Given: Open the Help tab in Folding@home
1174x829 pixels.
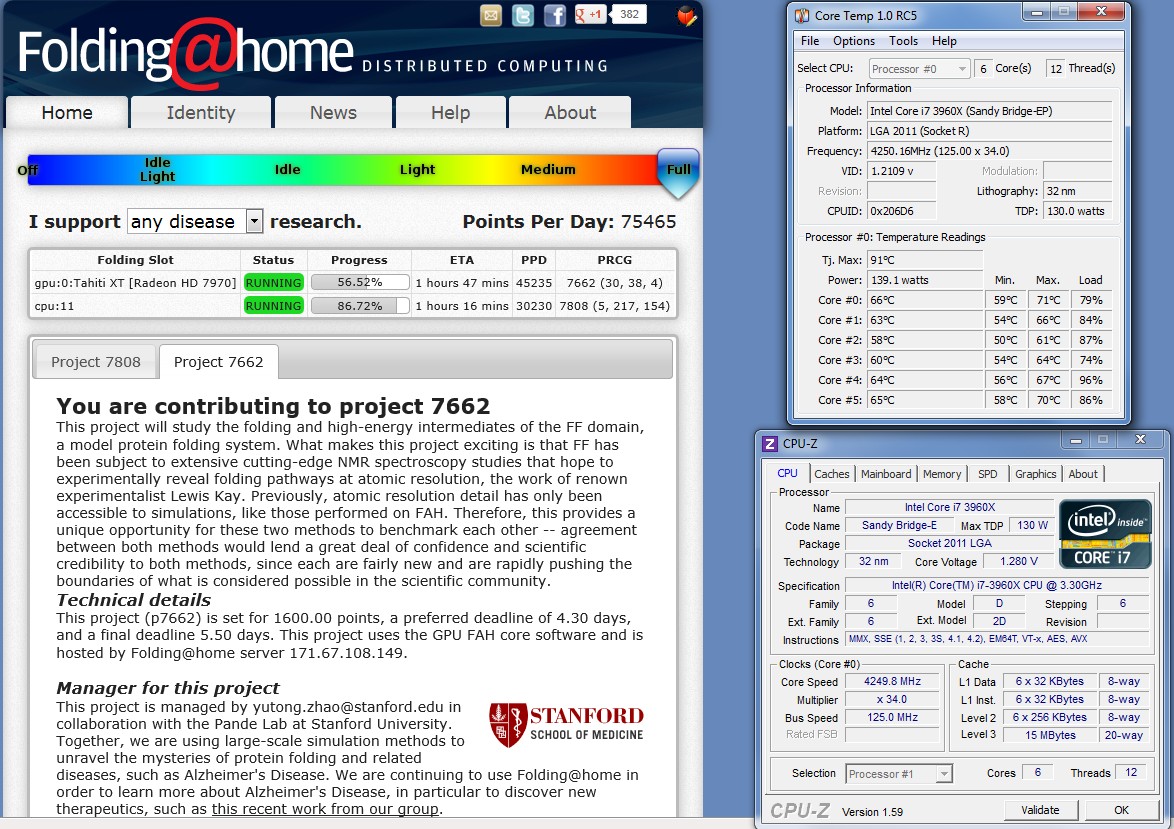Looking at the screenshot, I should point(450,112).
